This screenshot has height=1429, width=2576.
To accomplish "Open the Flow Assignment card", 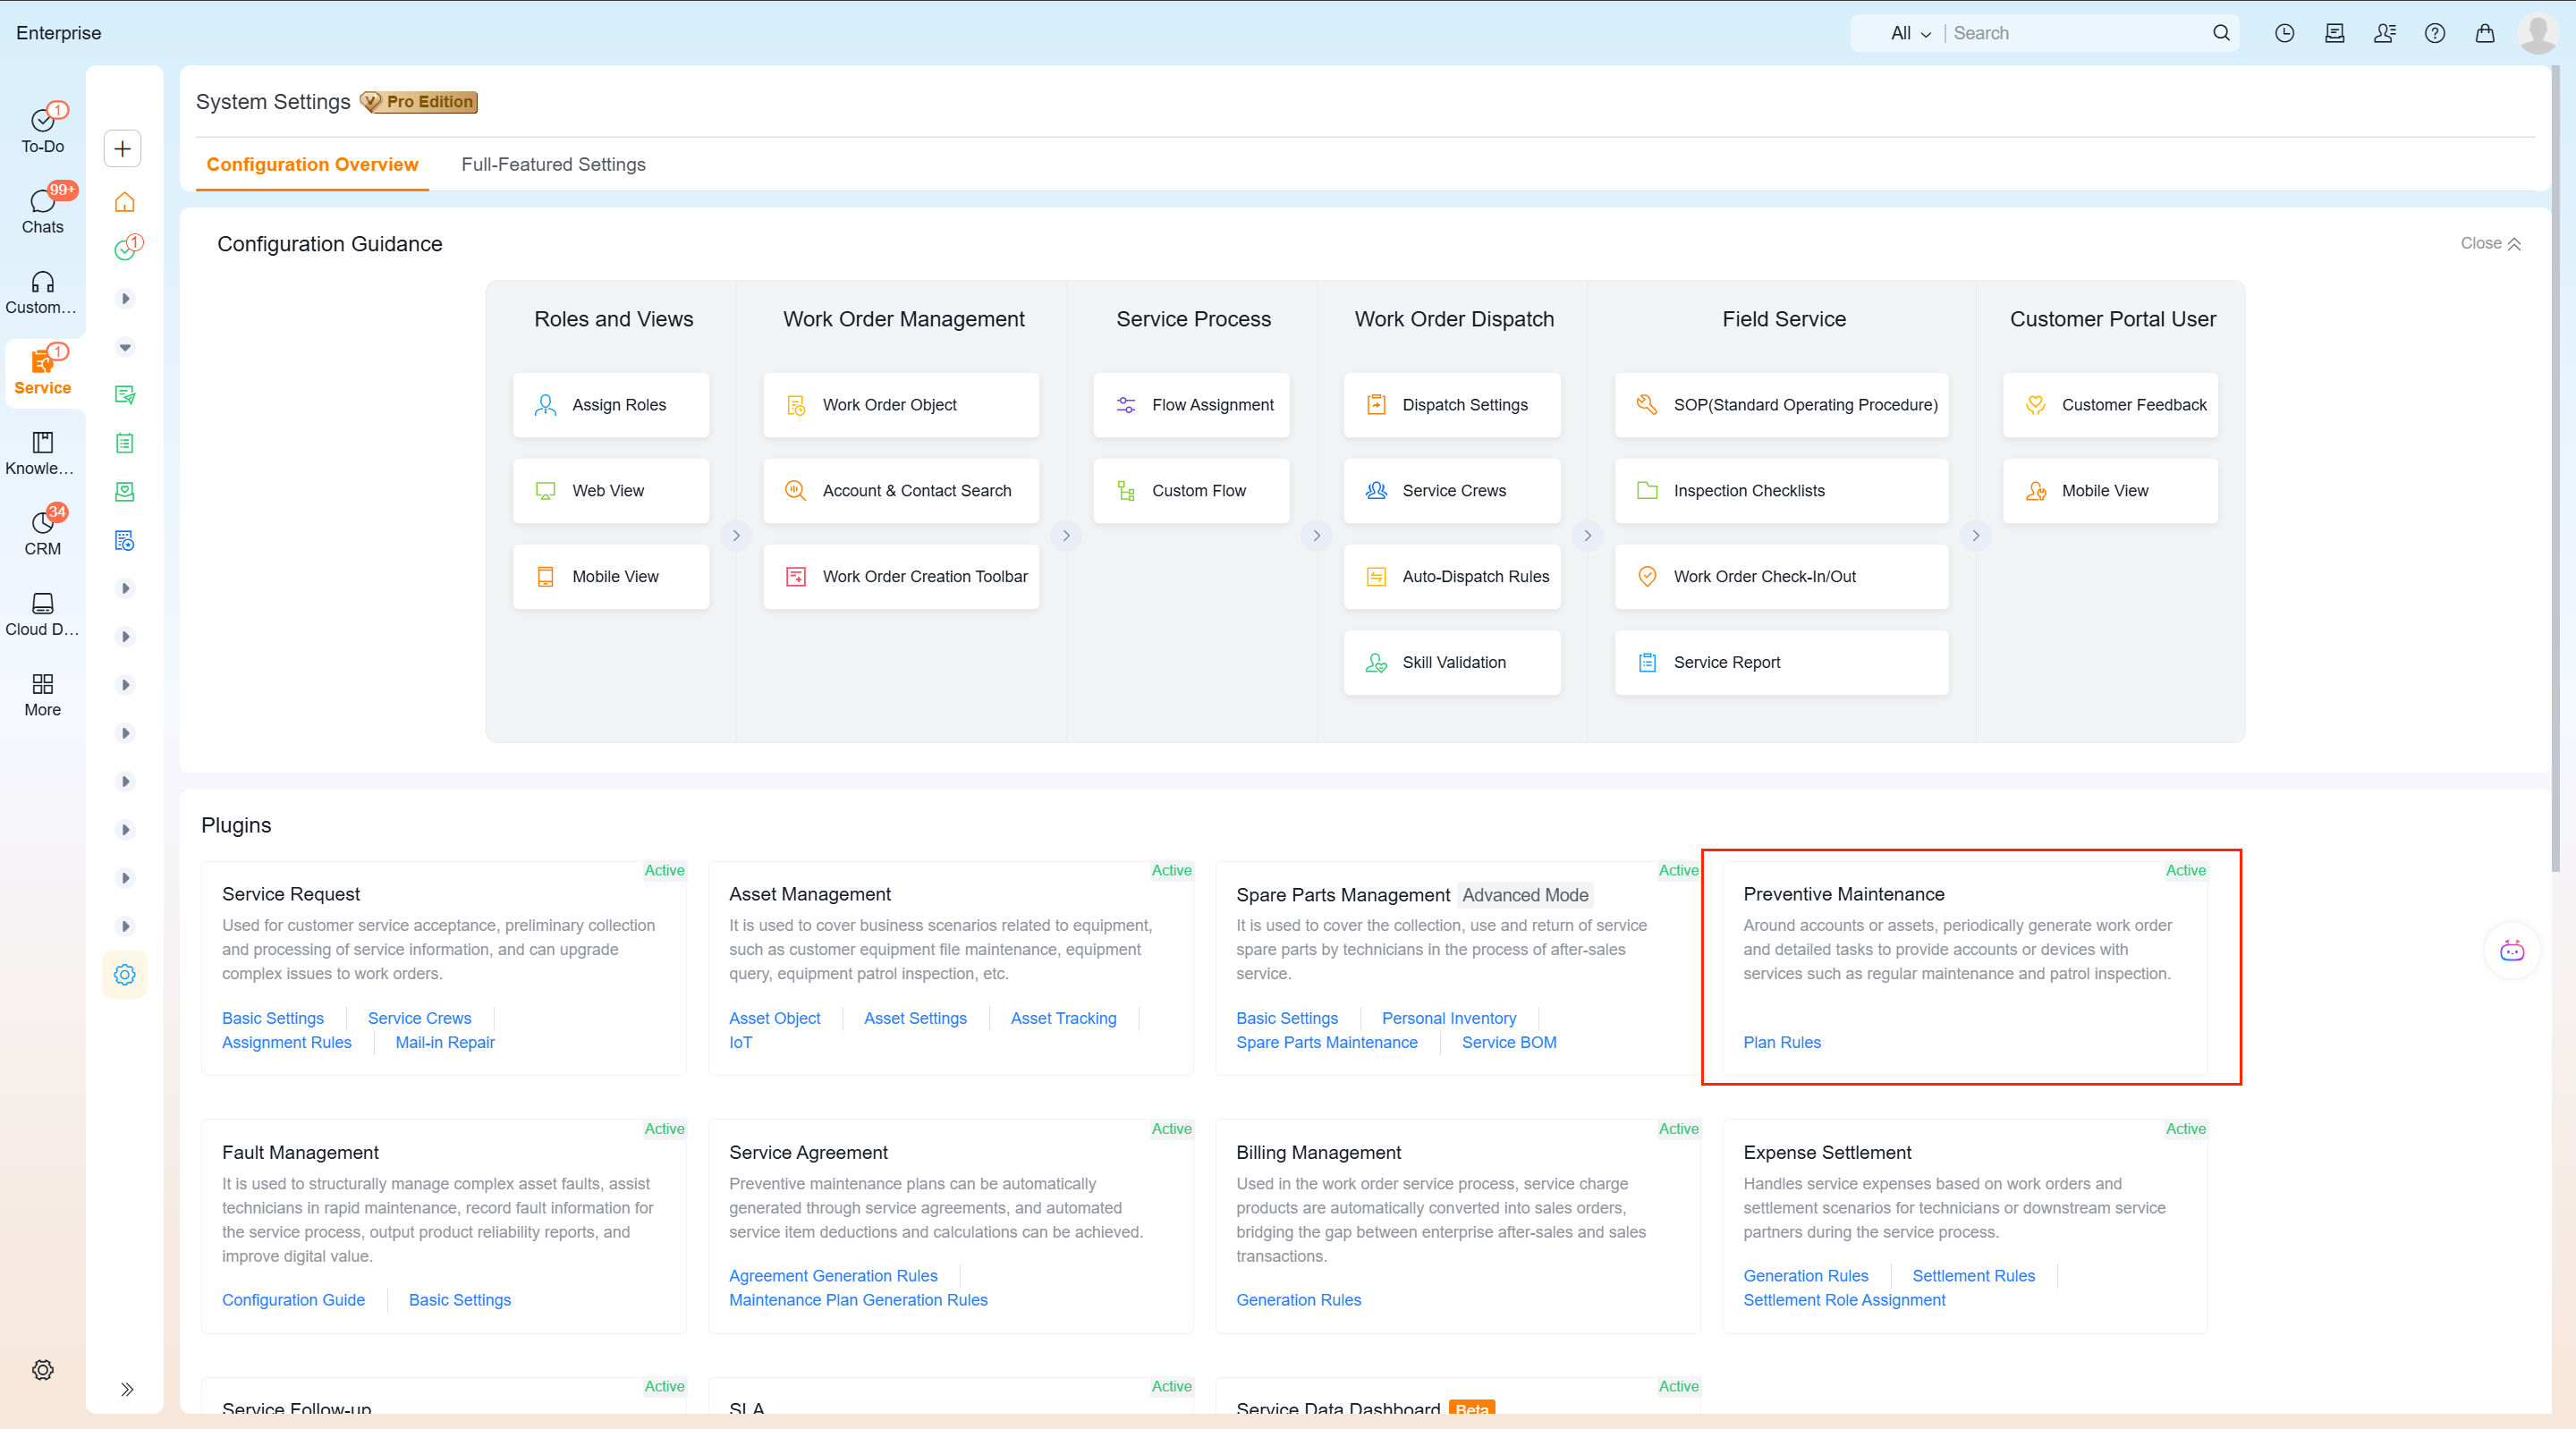I will 1191,405.
